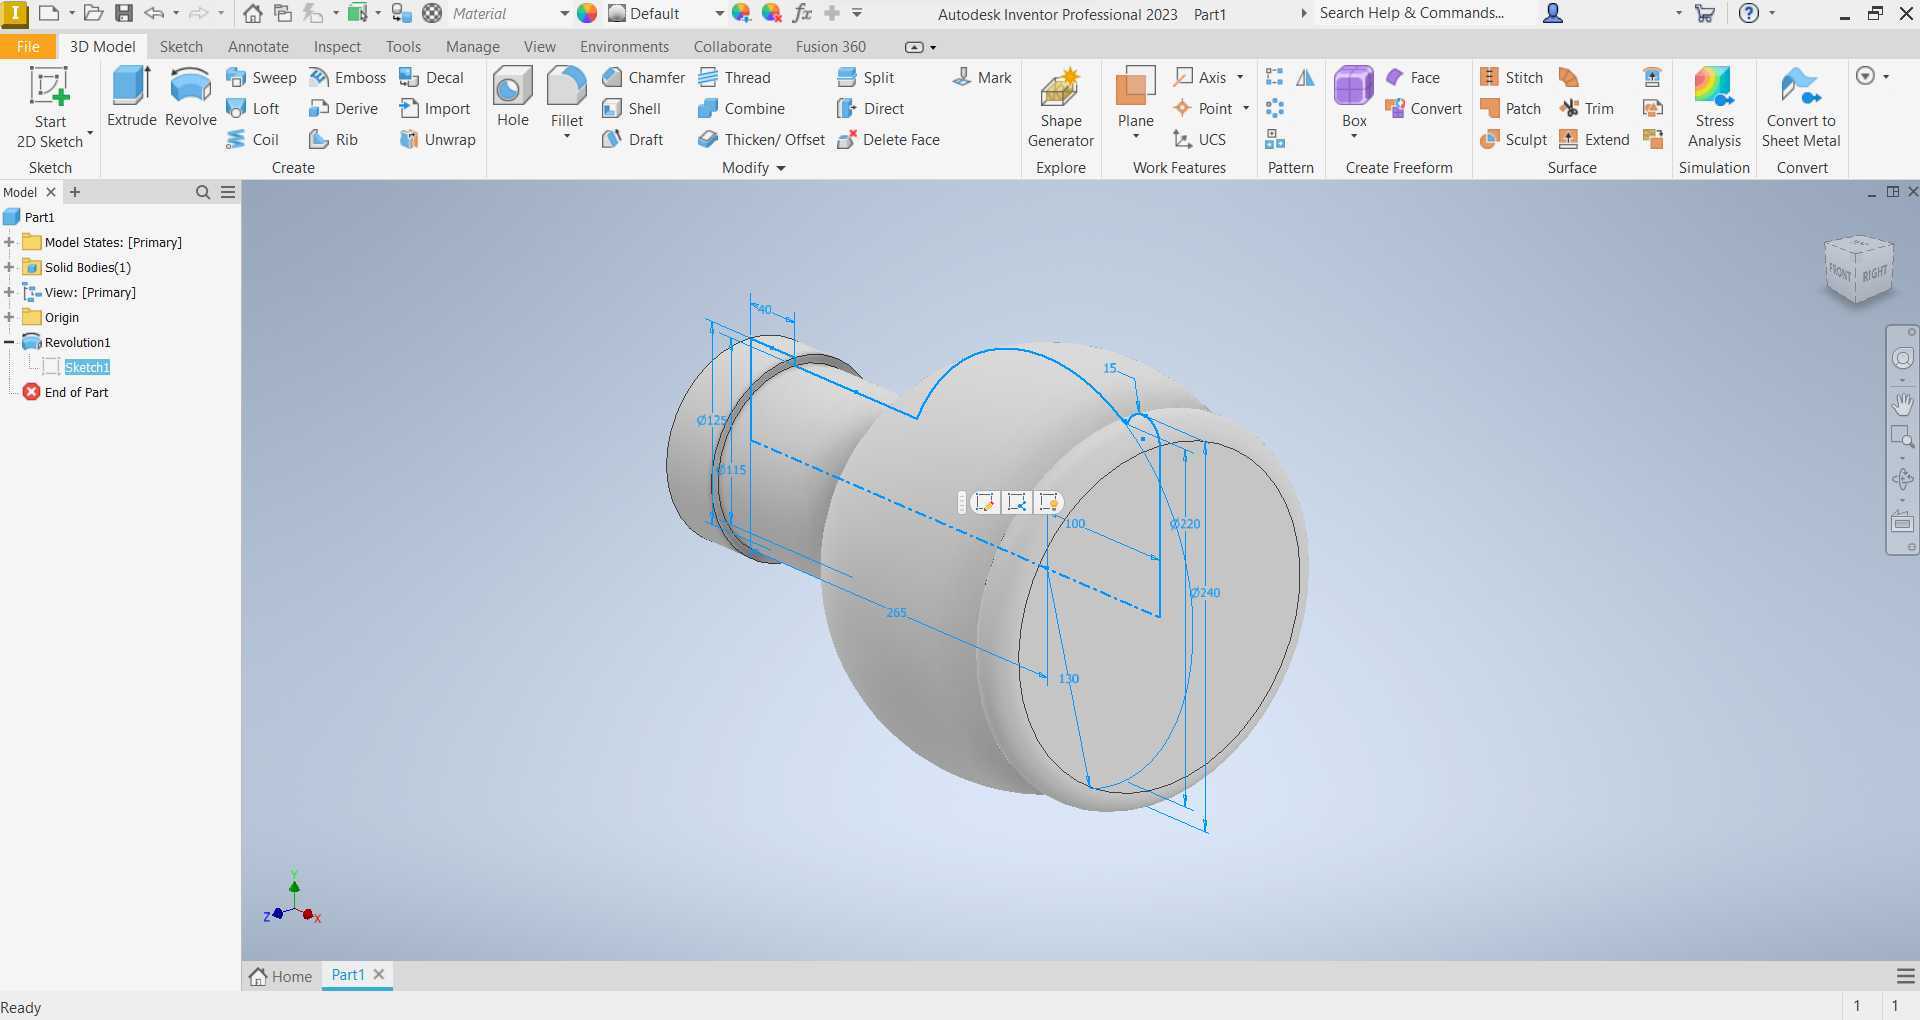Switch to the Annotate tab
Screen dimensions: 1920x1020
[x=258, y=46]
